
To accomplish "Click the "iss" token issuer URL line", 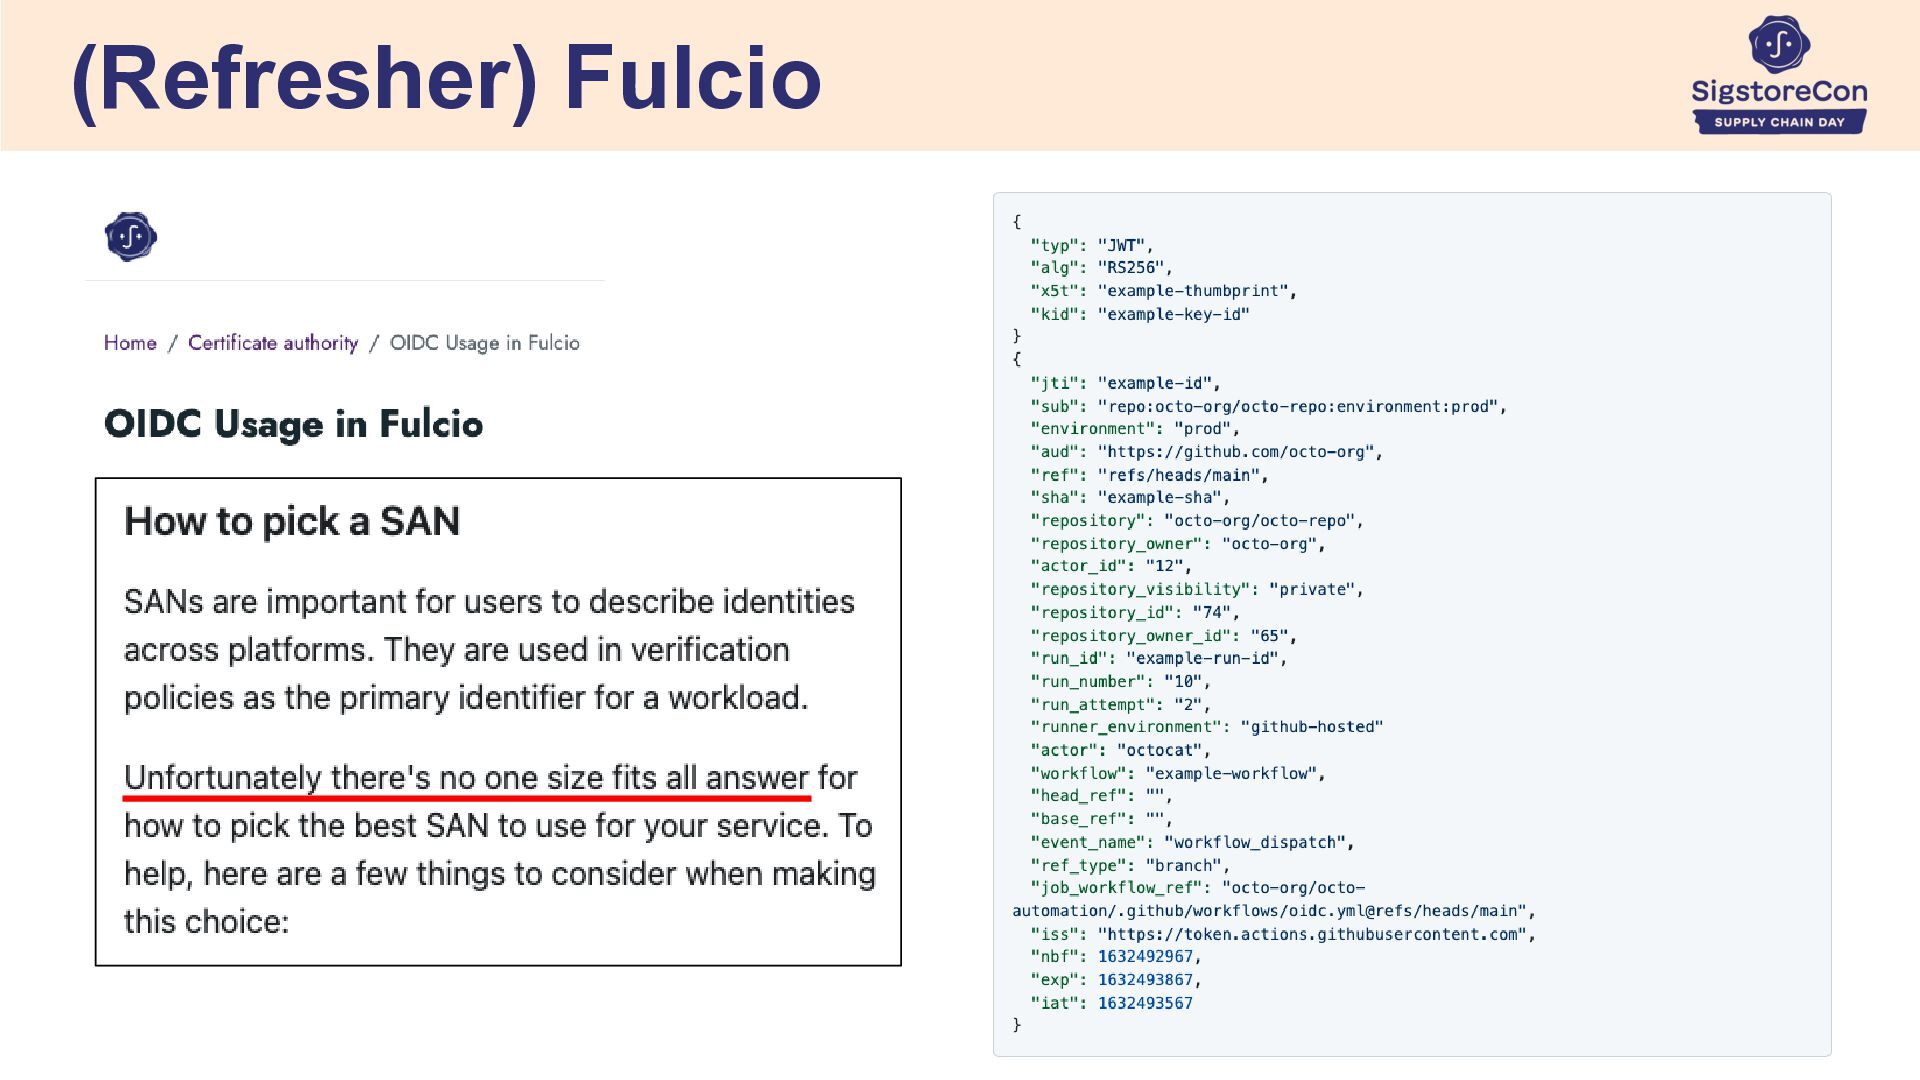I will (x=1283, y=934).
